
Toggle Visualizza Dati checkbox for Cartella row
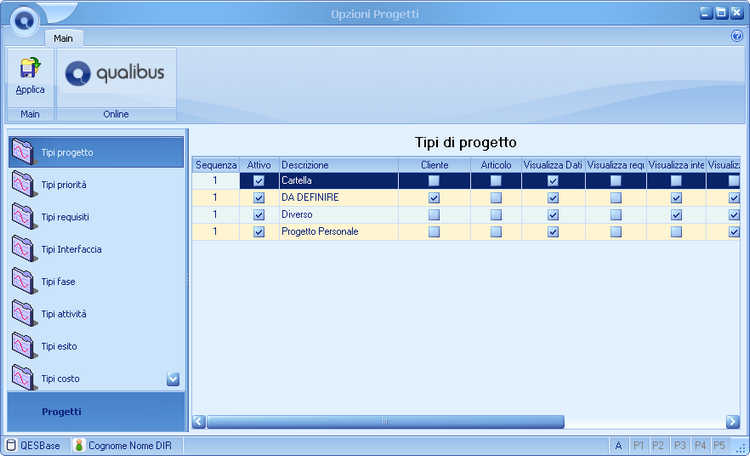click(553, 181)
